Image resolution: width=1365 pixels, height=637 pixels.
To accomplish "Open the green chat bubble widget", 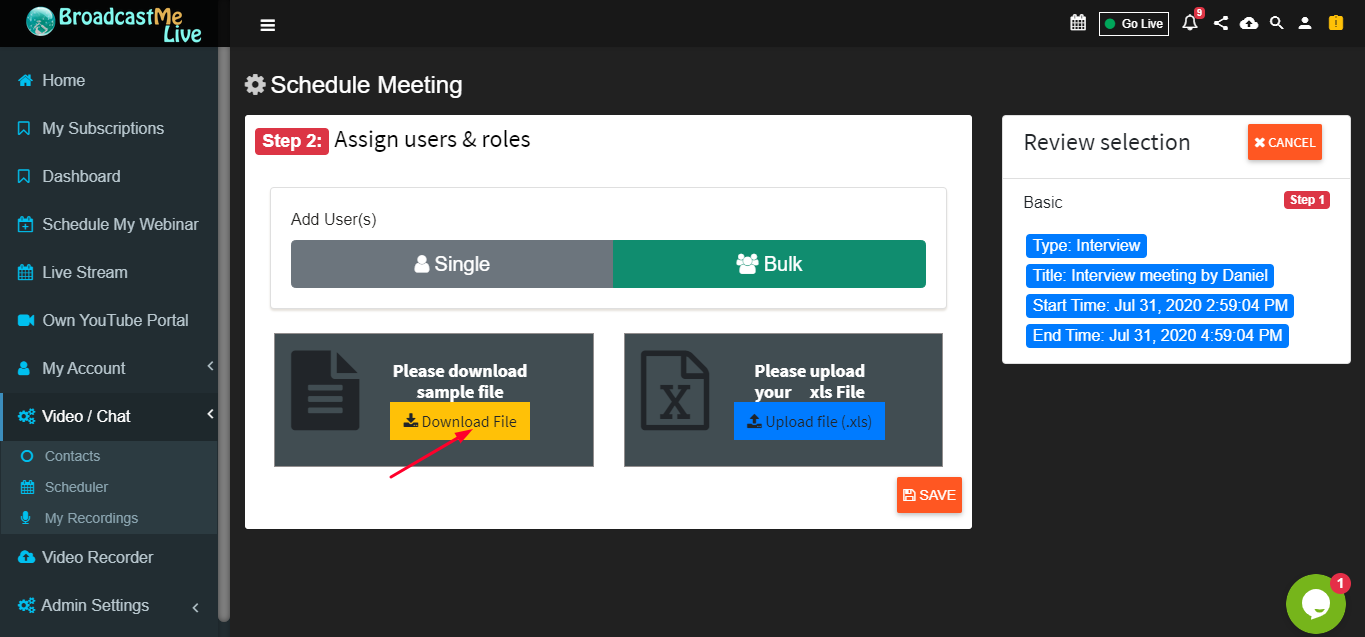I will coord(1315,603).
